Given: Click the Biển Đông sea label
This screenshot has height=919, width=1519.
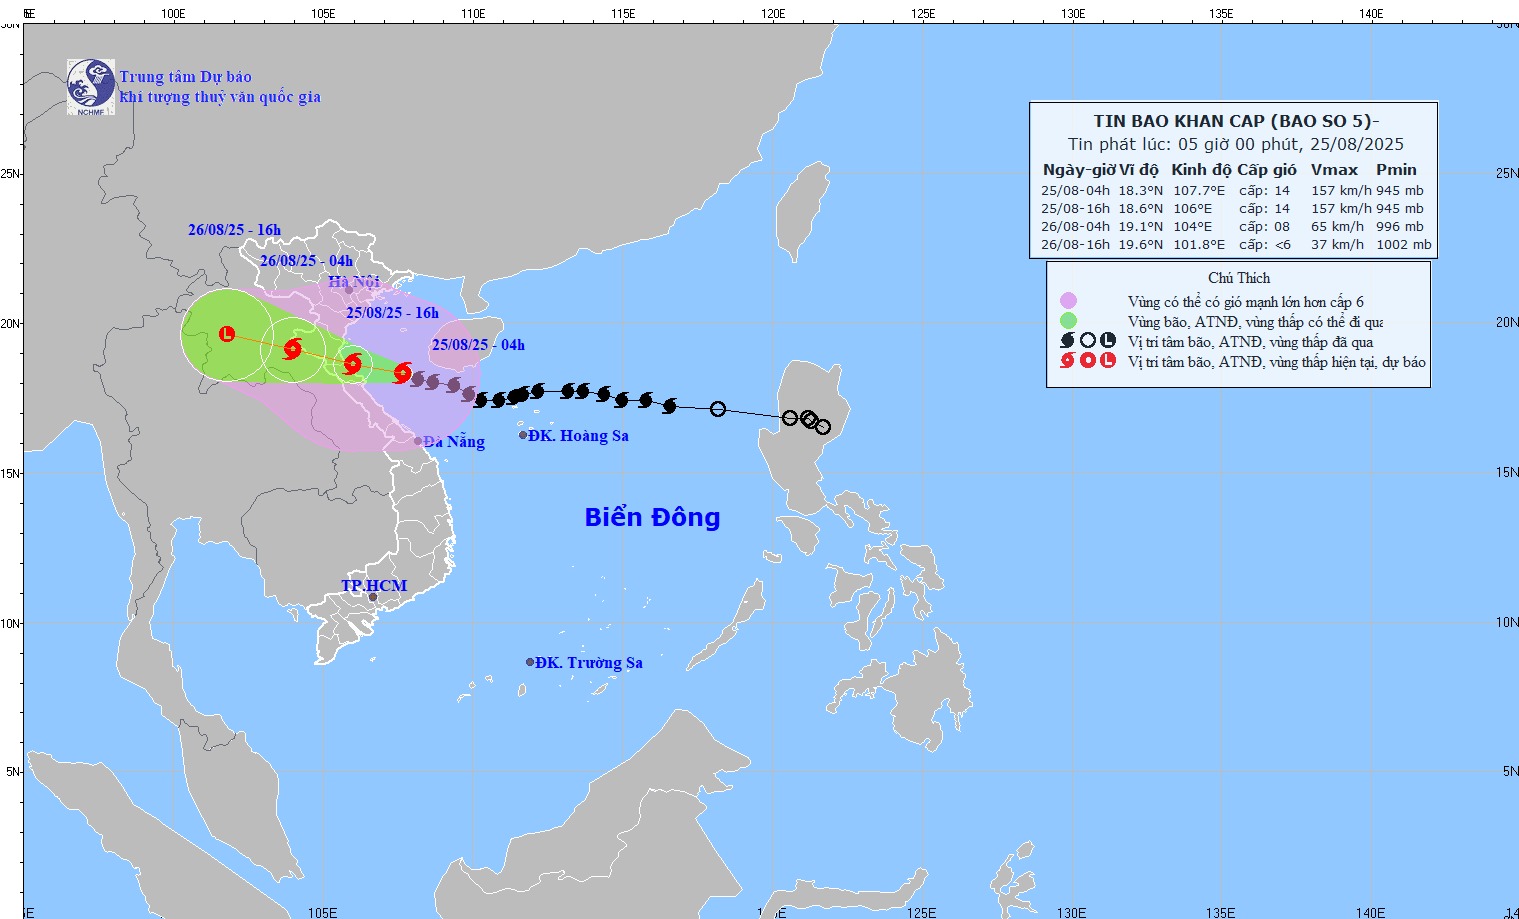Looking at the screenshot, I should (x=652, y=517).
